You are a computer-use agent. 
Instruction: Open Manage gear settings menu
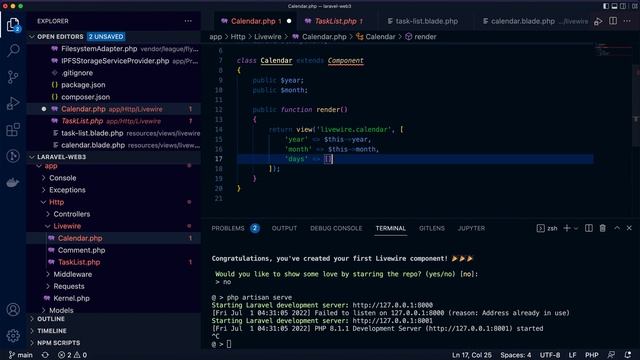pyautogui.click(x=13, y=336)
